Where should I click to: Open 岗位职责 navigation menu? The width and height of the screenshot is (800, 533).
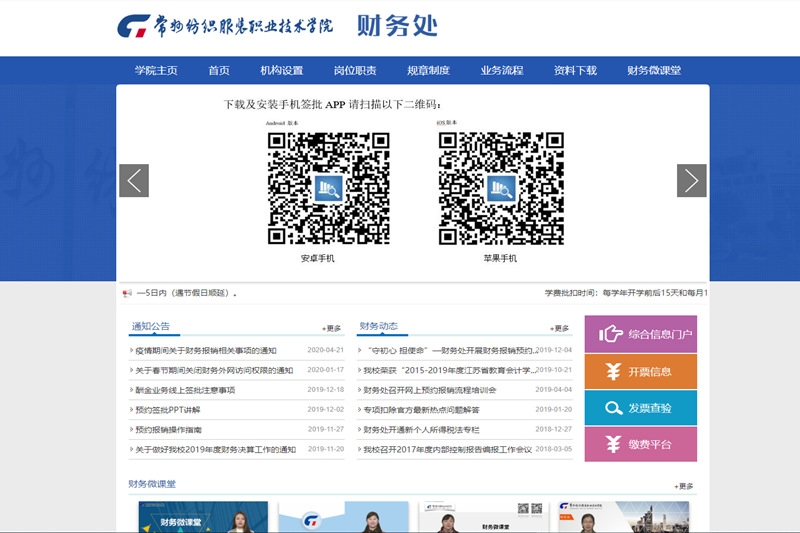click(x=355, y=70)
